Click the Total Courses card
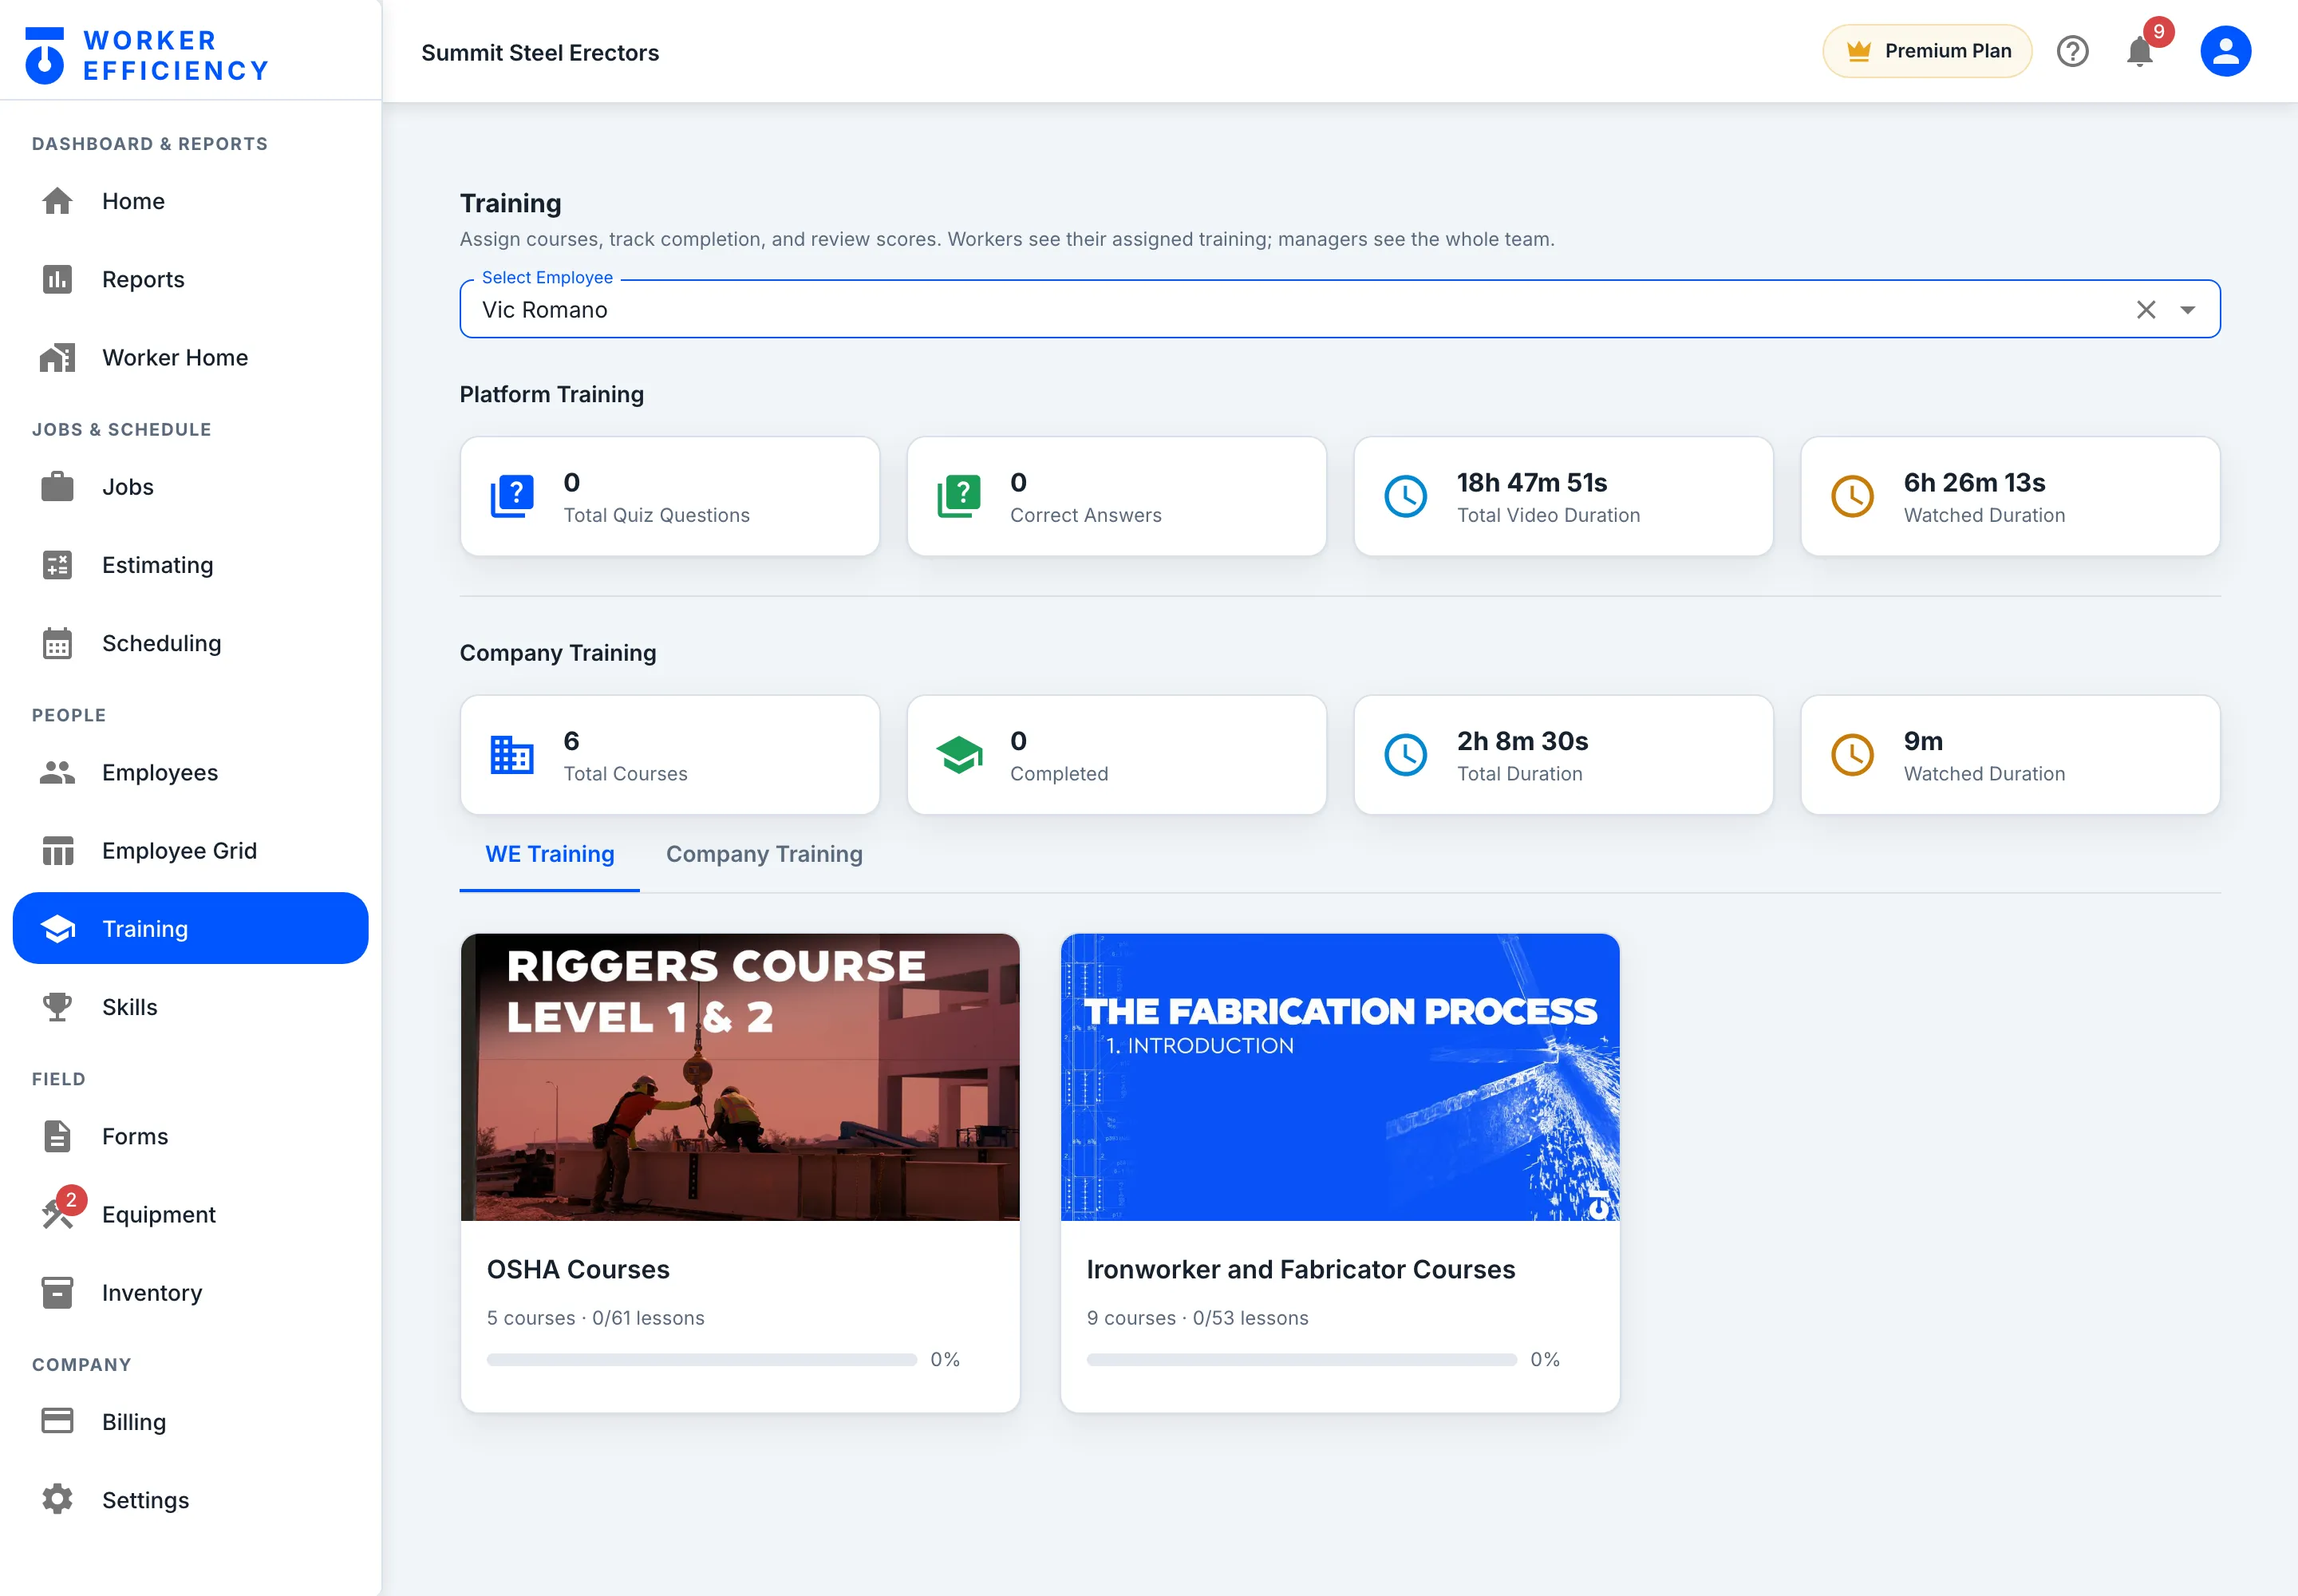The width and height of the screenshot is (2298, 1596). click(670, 755)
